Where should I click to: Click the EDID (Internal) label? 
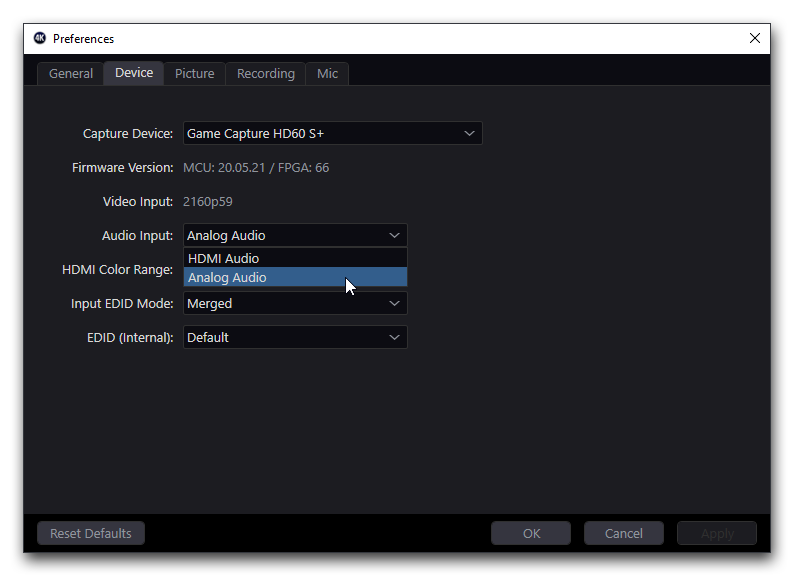(x=130, y=337)
